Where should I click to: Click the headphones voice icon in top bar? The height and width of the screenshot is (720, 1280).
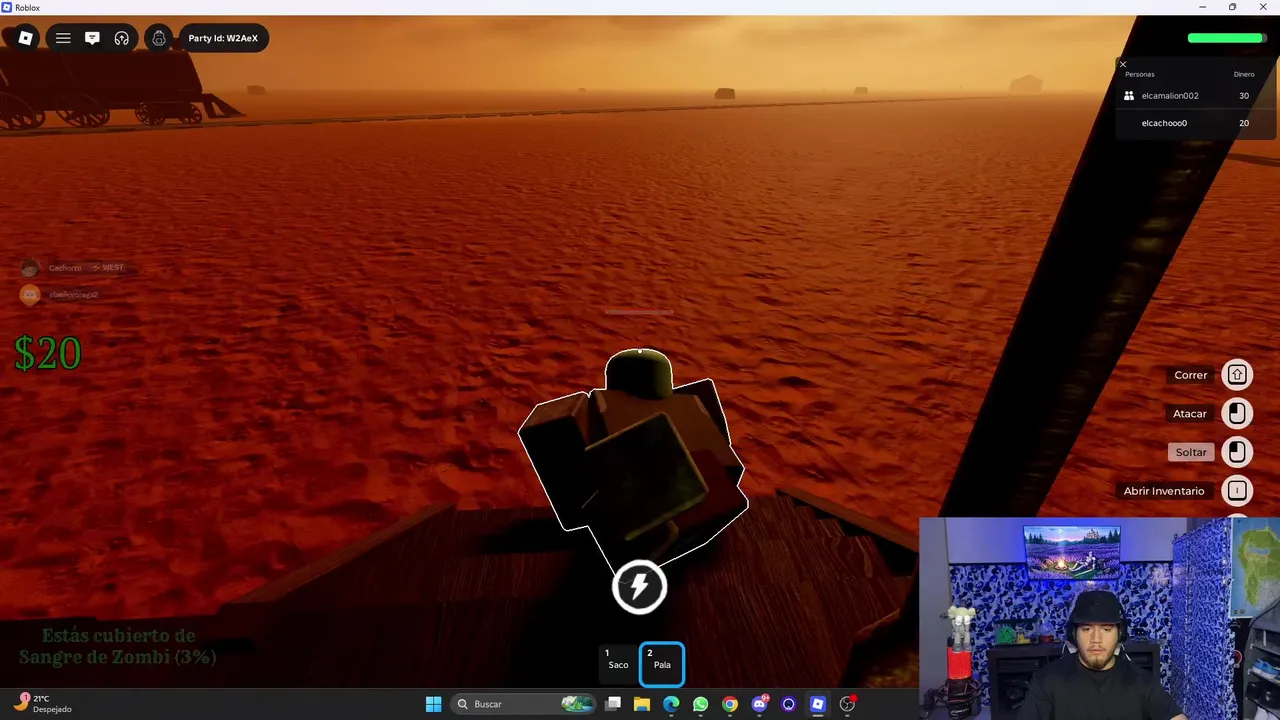coord(122,38)
